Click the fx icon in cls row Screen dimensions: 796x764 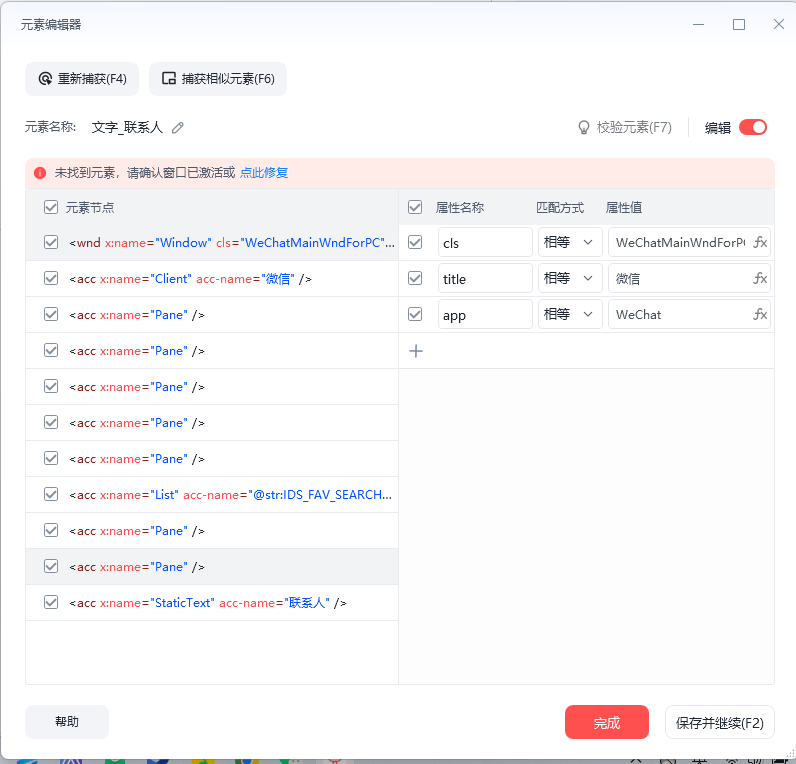[760, 242]
